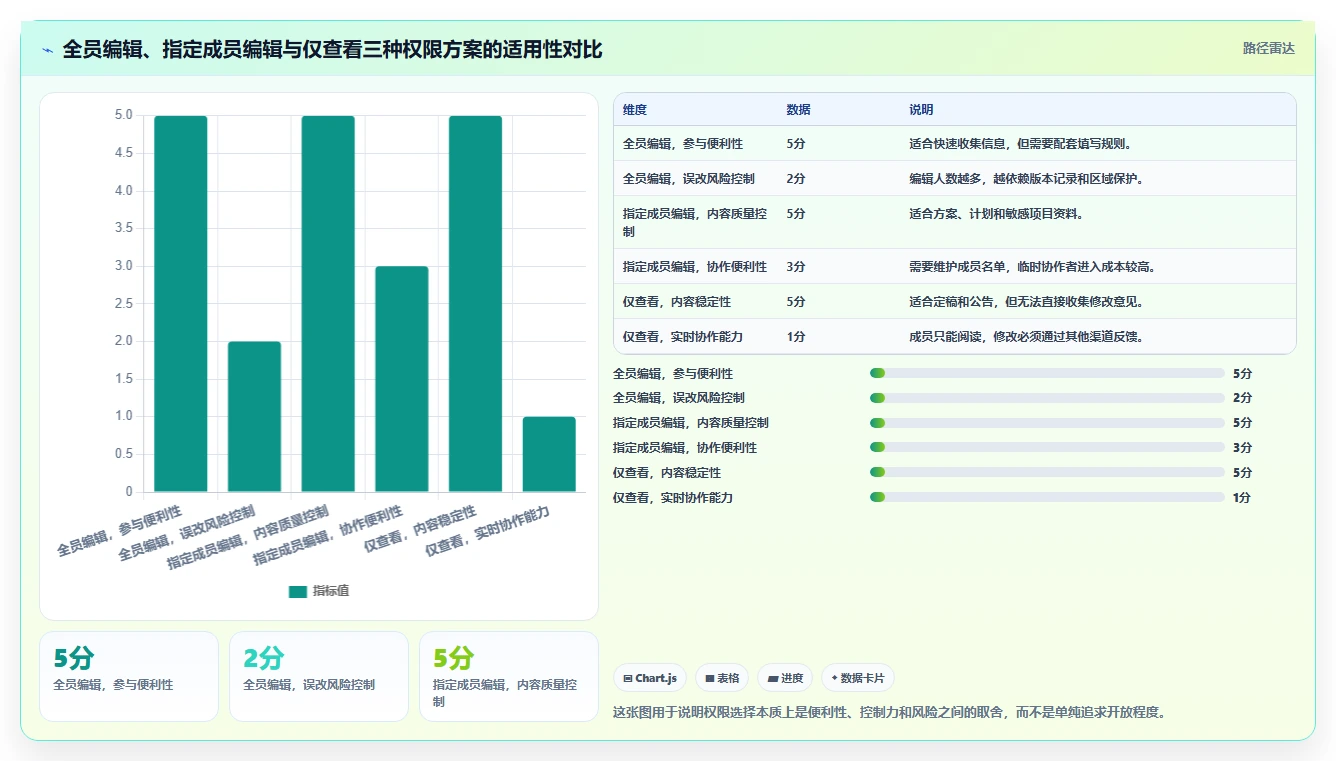Screen dimensions: 1336x761
Task: Click the 数据卡片 chip
Action: coord(858,678)
